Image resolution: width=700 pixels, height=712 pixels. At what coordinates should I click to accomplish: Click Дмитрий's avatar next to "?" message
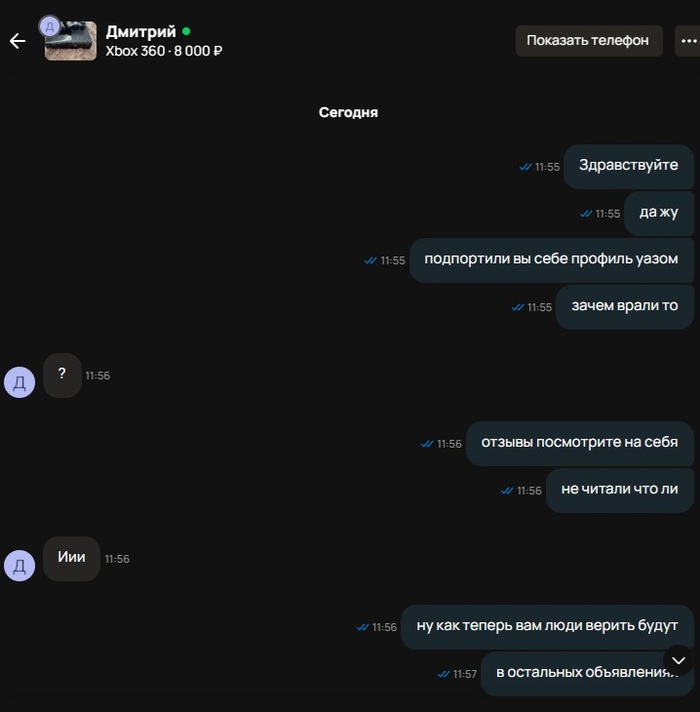[20, 382]
